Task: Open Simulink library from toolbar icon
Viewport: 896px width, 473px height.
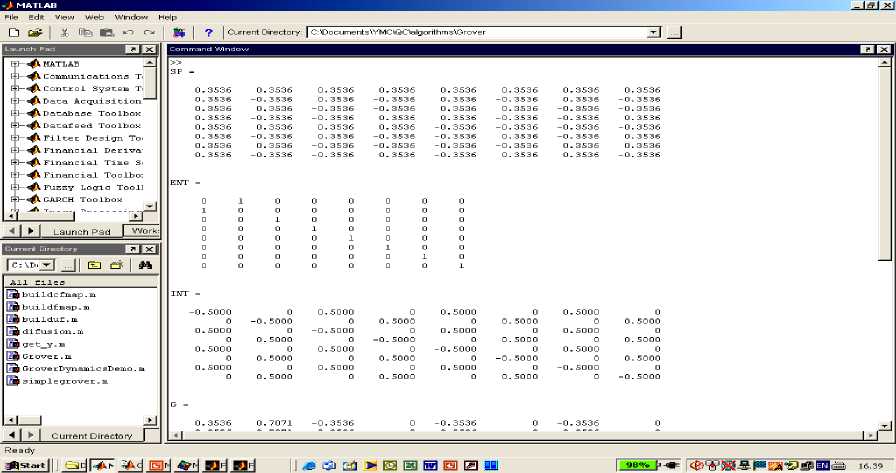Action: [x=179, y=33]
